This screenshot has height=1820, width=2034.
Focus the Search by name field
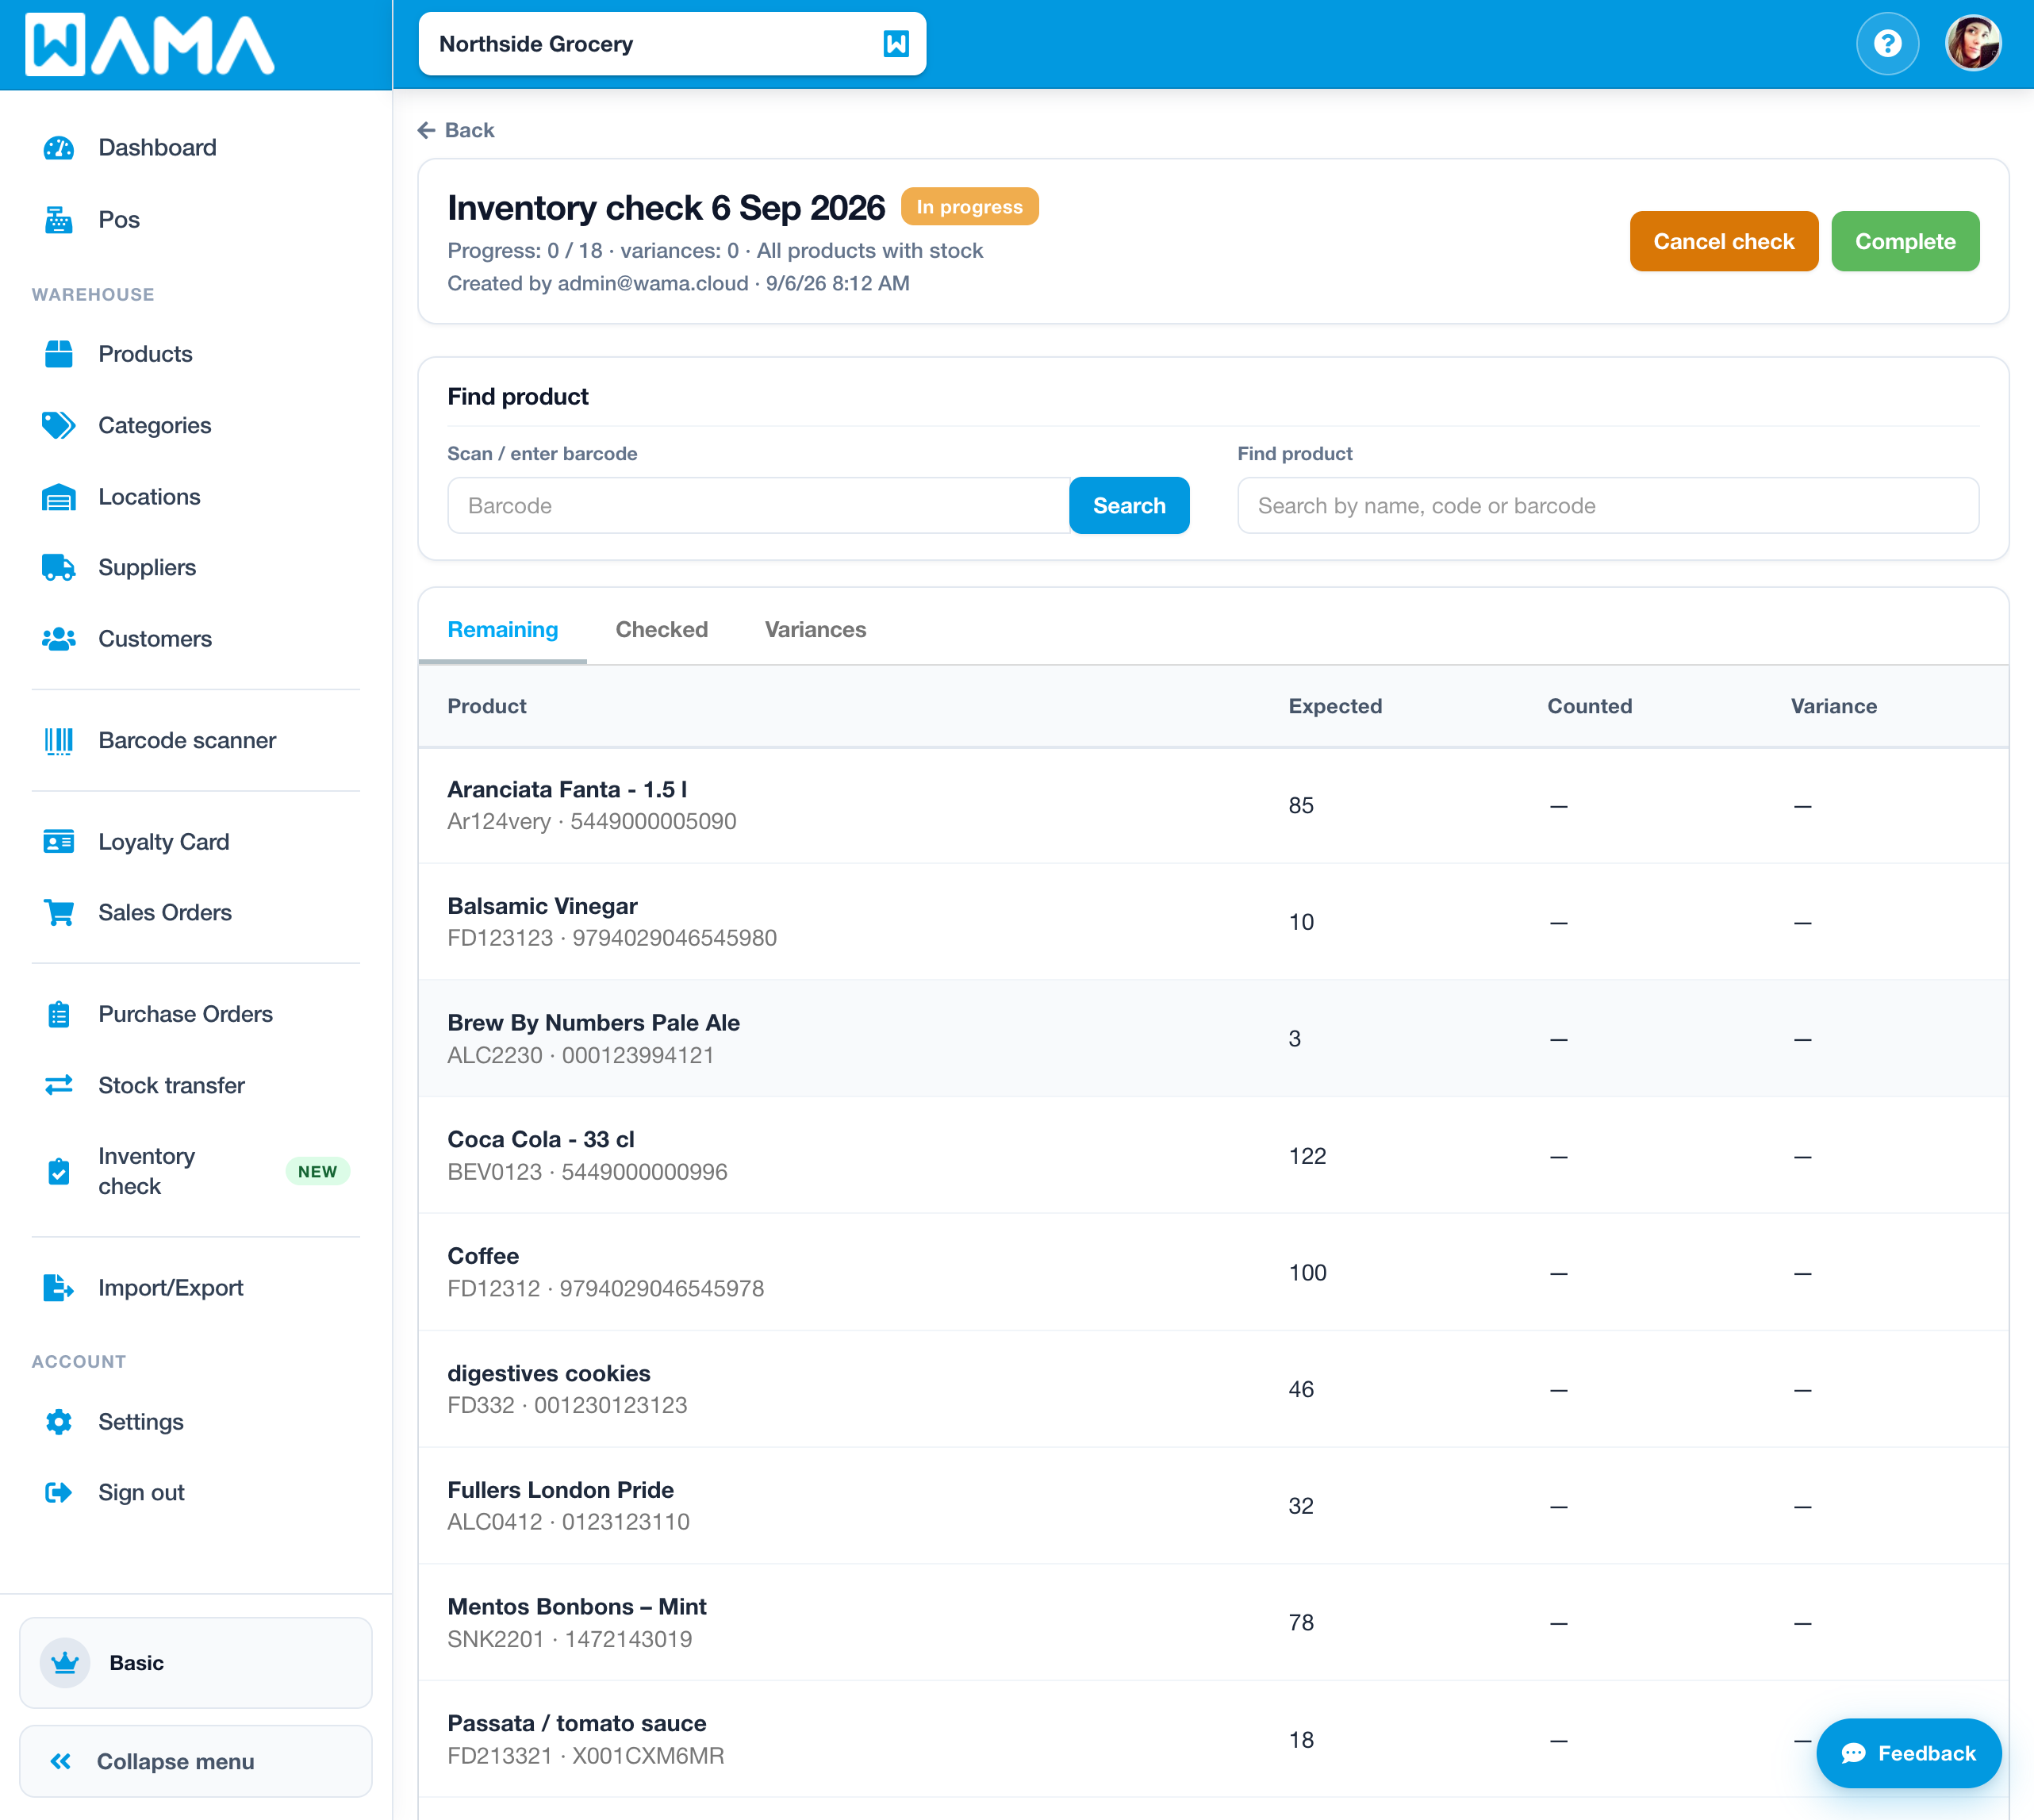coord(1608,506)
